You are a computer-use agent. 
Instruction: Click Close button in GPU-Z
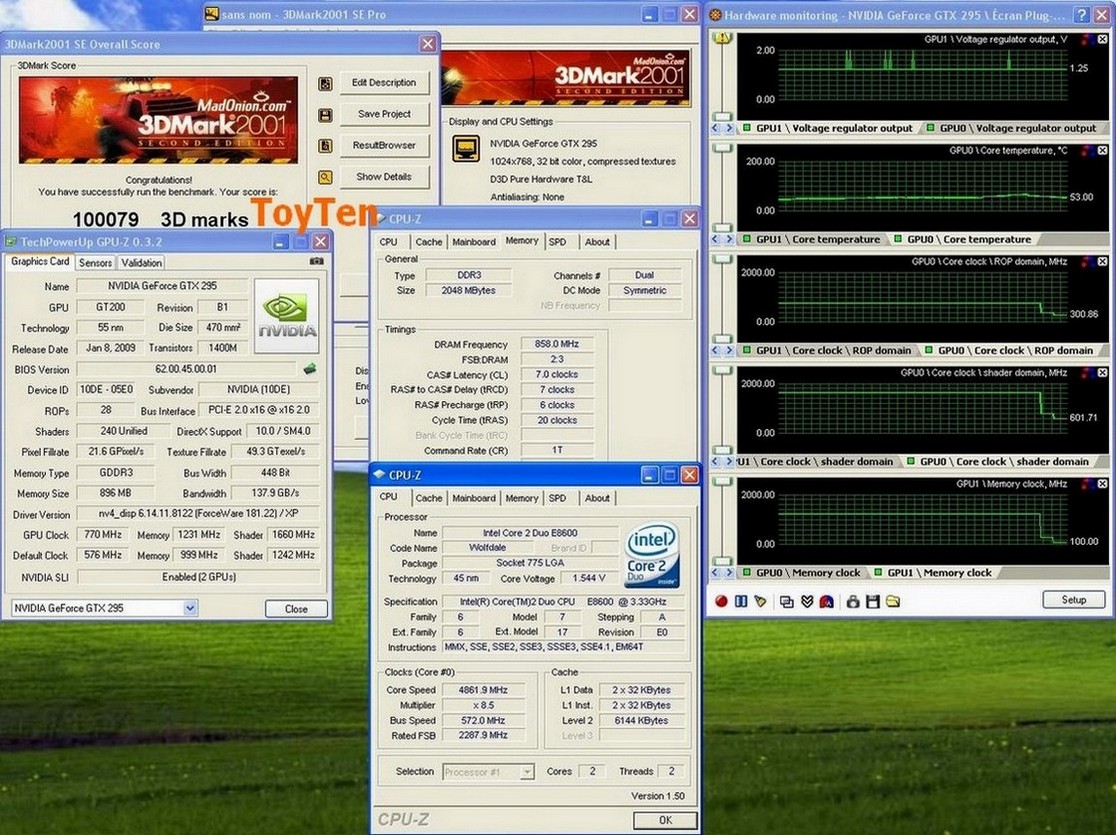click(x=296, y=609)
